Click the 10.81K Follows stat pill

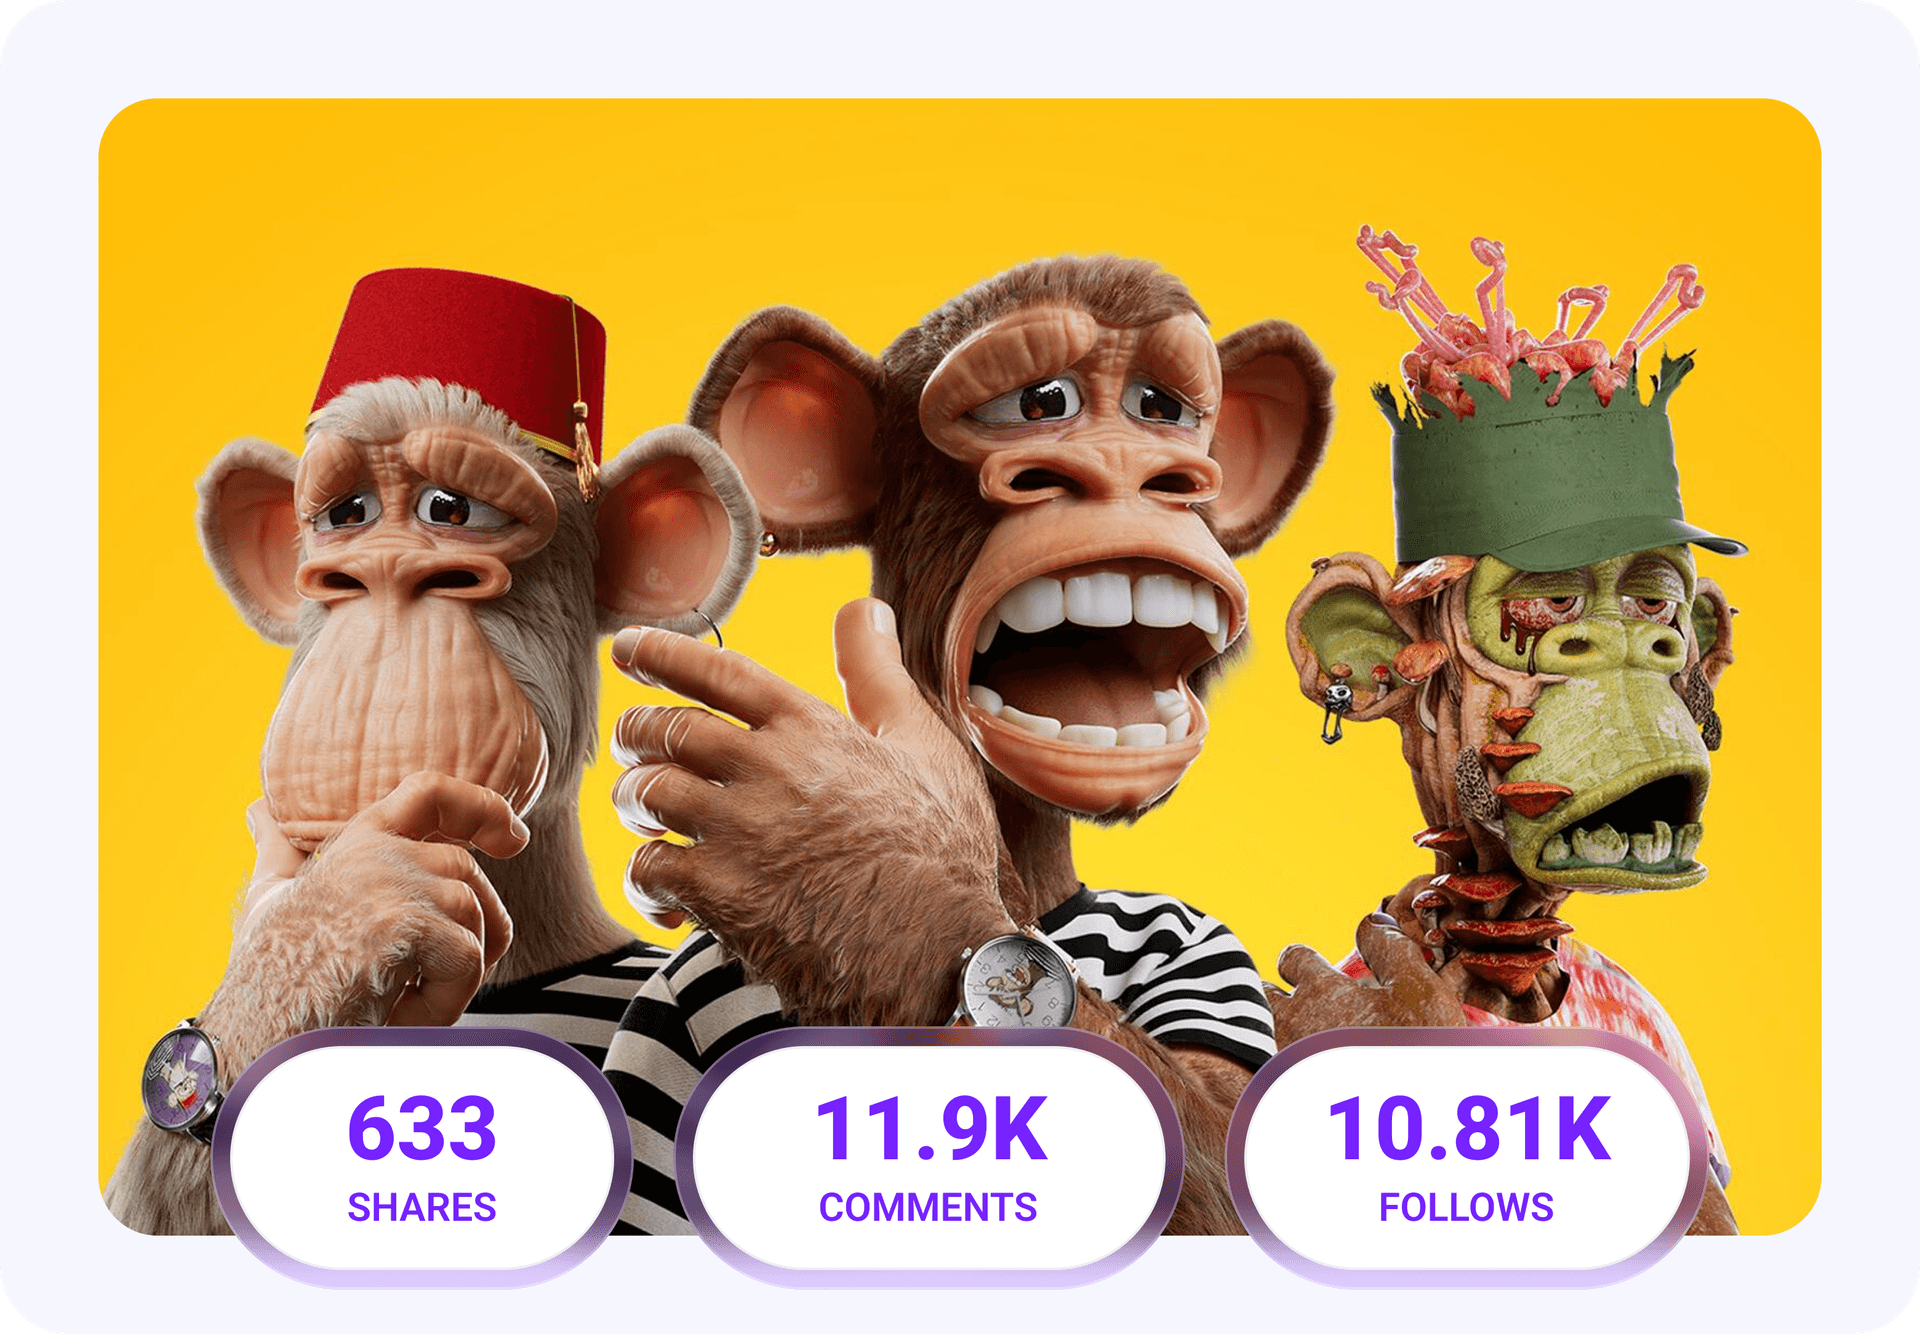pyautogui.click(x=1467, y=1157)
